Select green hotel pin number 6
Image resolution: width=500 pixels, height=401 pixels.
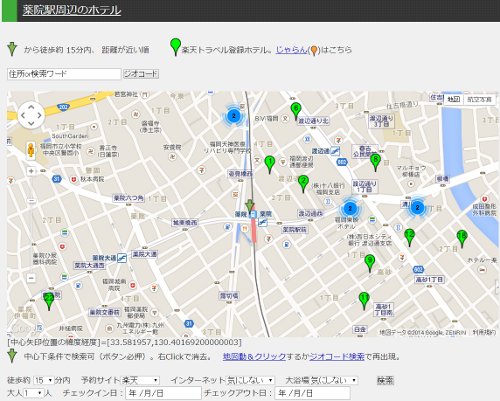(x=295, y=111)
